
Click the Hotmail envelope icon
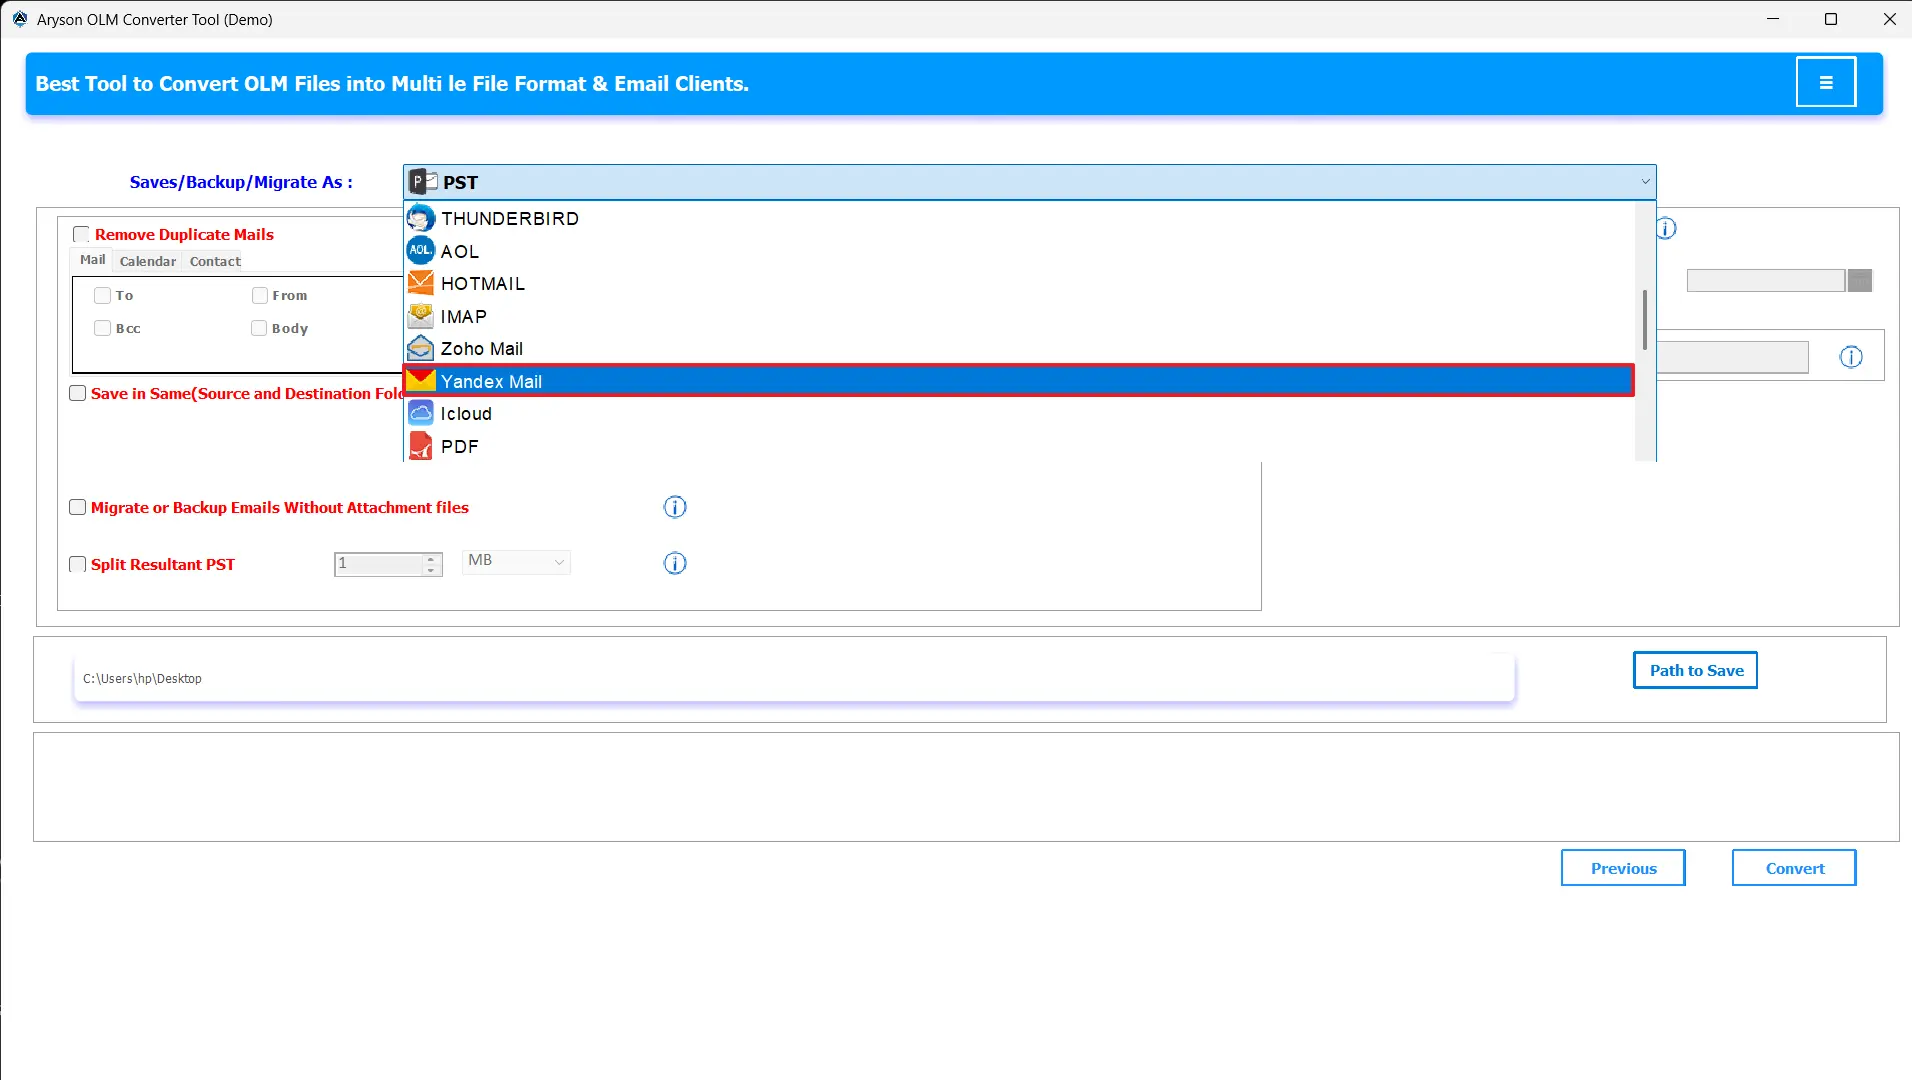point(421,283)
